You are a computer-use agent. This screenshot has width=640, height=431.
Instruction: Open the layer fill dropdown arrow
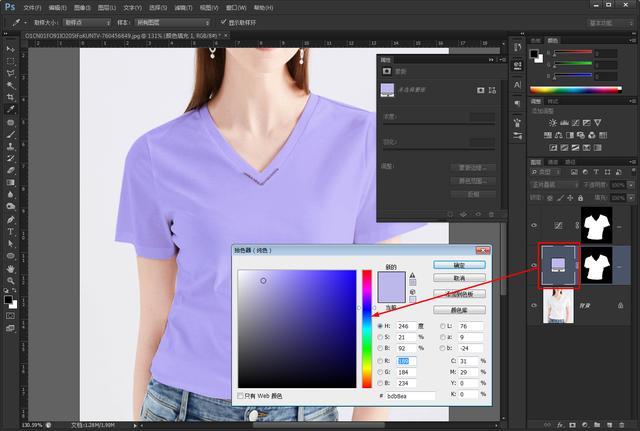631,198
